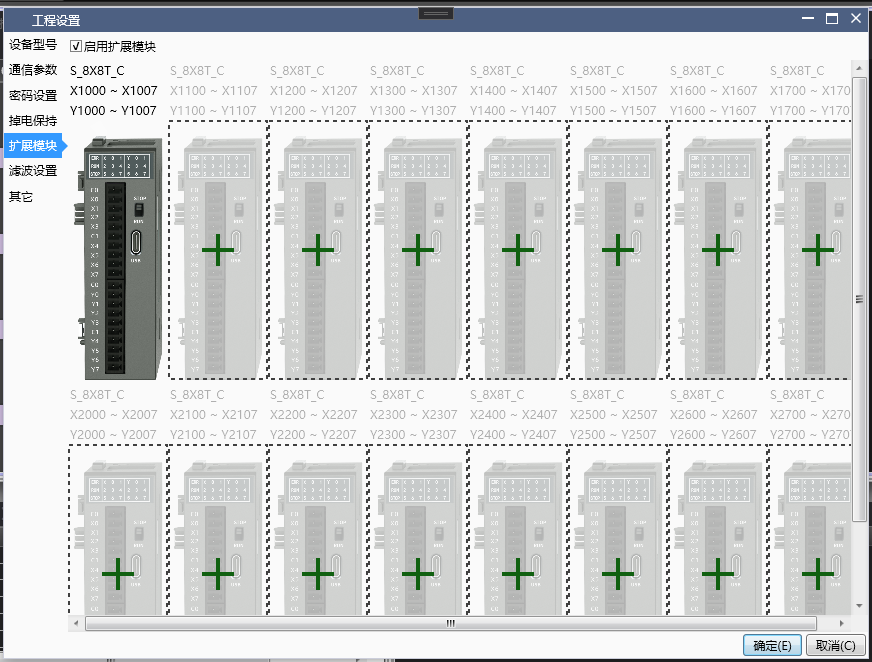
Task: Add expansion module in slot X2000~X2007
Action: (x=116, y=573)
